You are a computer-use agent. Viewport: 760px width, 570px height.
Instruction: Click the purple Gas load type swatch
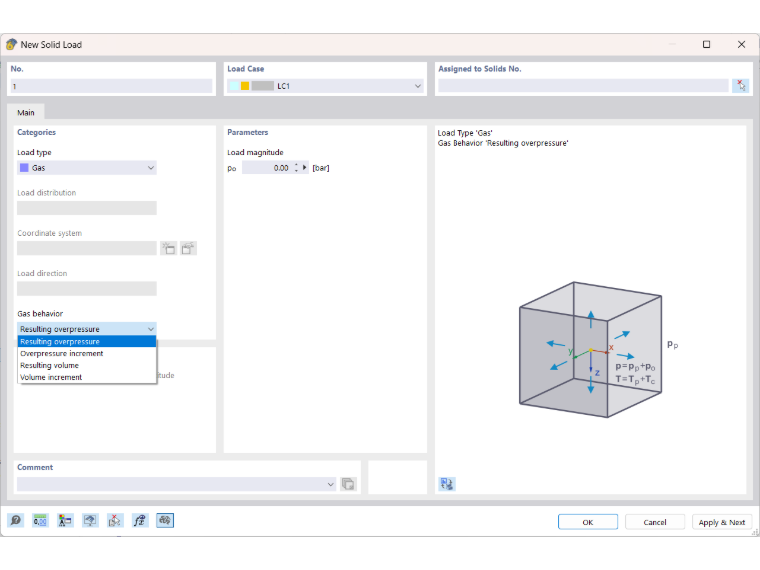tap(24, 168)
